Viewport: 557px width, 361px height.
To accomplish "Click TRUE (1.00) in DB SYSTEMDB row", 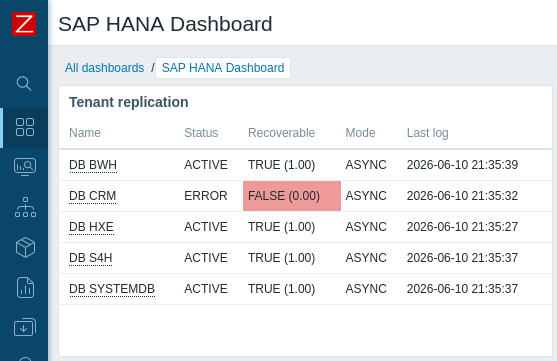I will pos(281,289).
